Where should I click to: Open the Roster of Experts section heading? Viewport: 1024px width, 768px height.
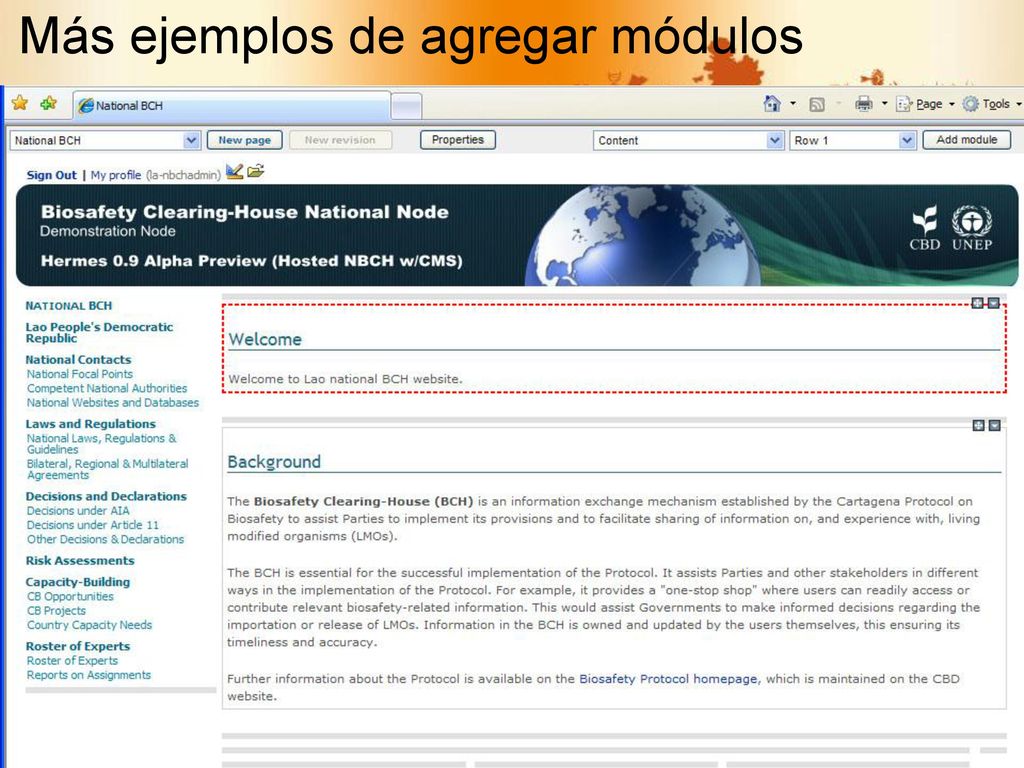tap(78, 646)
